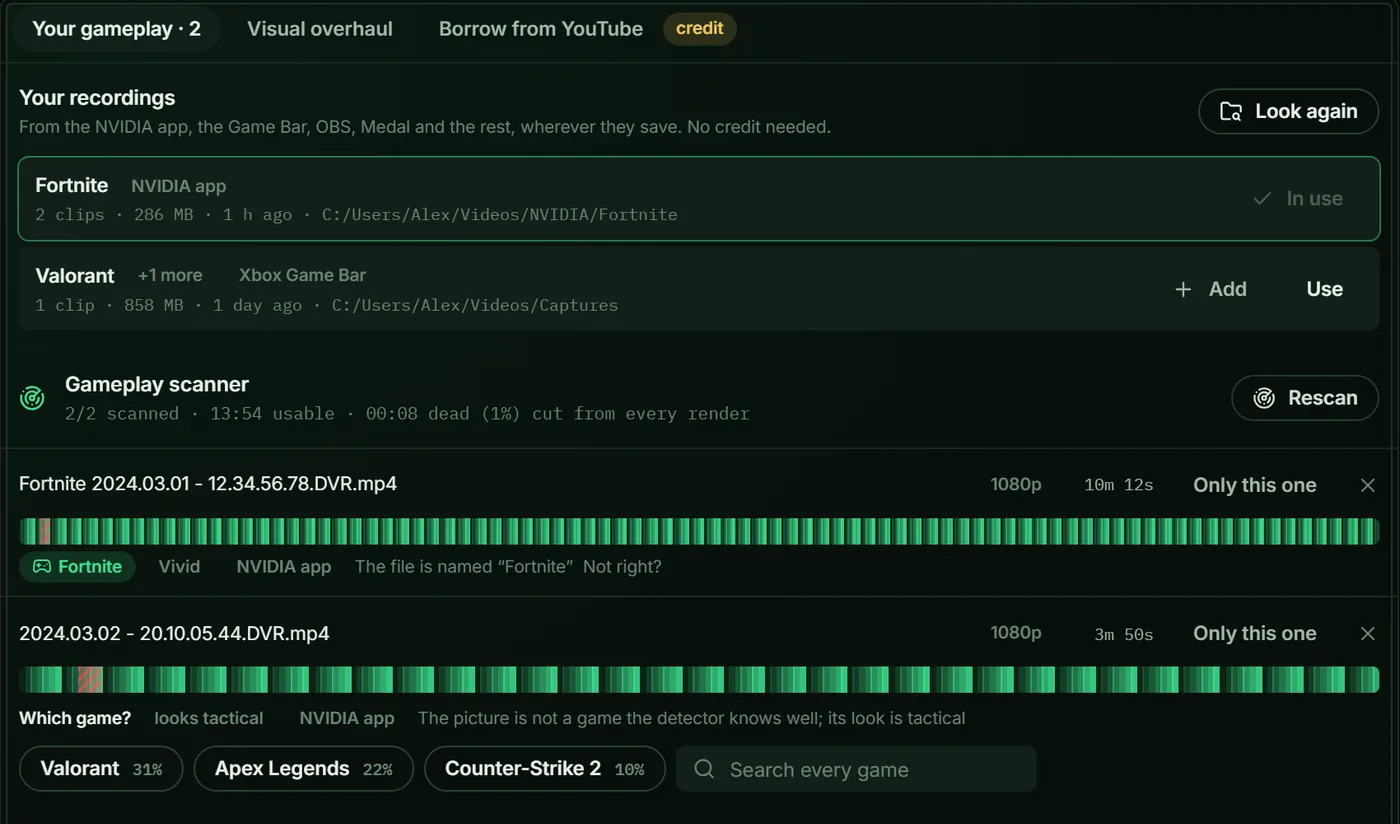
Task: Click the Not right? link
Action: pos(622,567)
